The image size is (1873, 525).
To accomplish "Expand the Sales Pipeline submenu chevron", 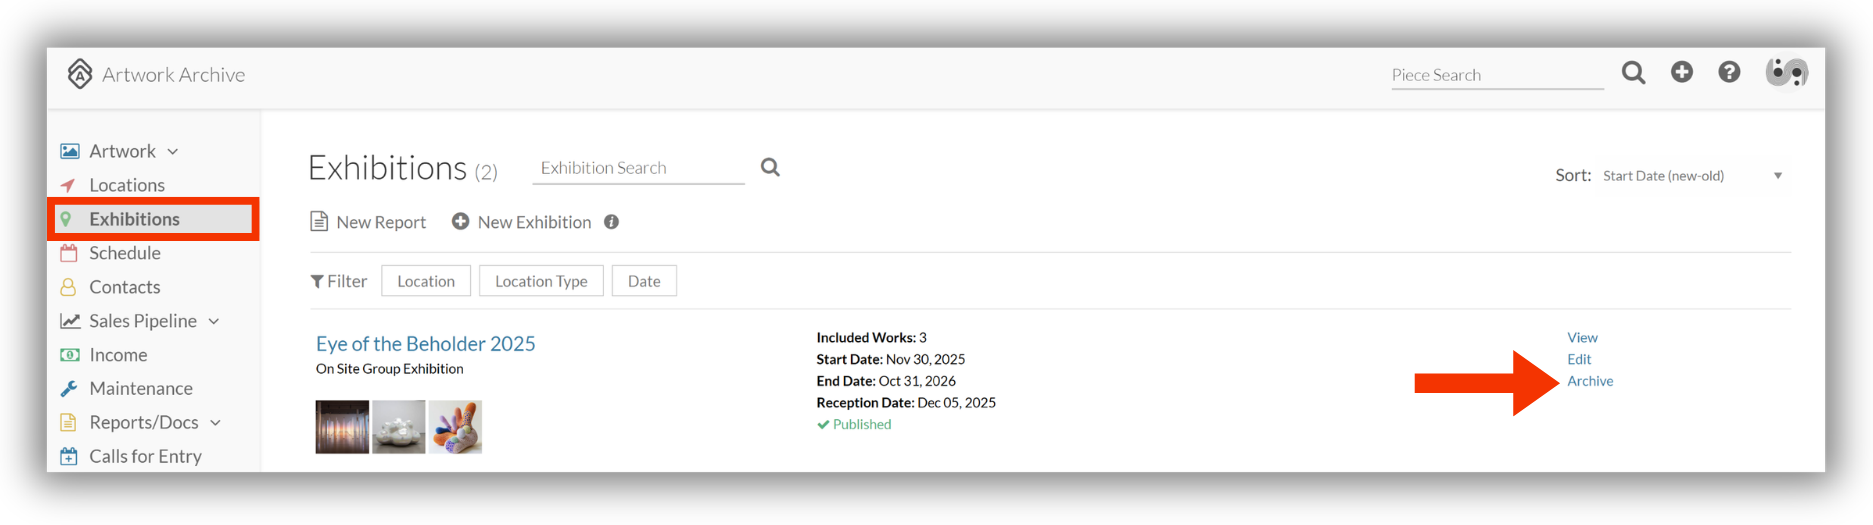I will 214,322.
